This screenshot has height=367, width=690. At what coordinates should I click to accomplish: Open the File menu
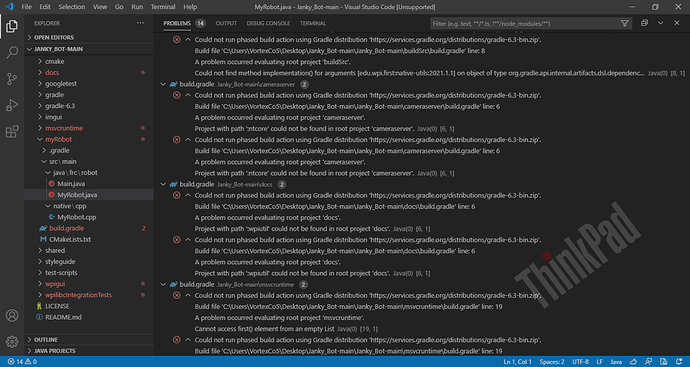pos(26,7)
